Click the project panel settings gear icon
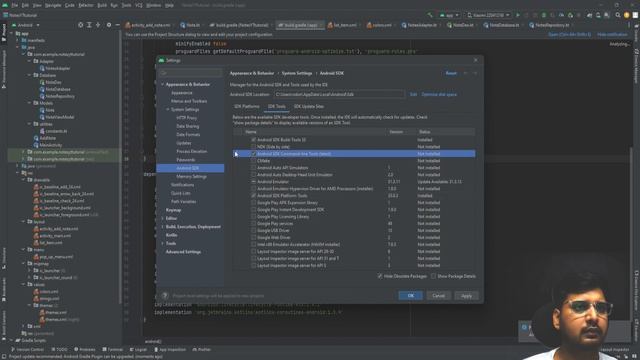640x360 pixels. [109, 25]
